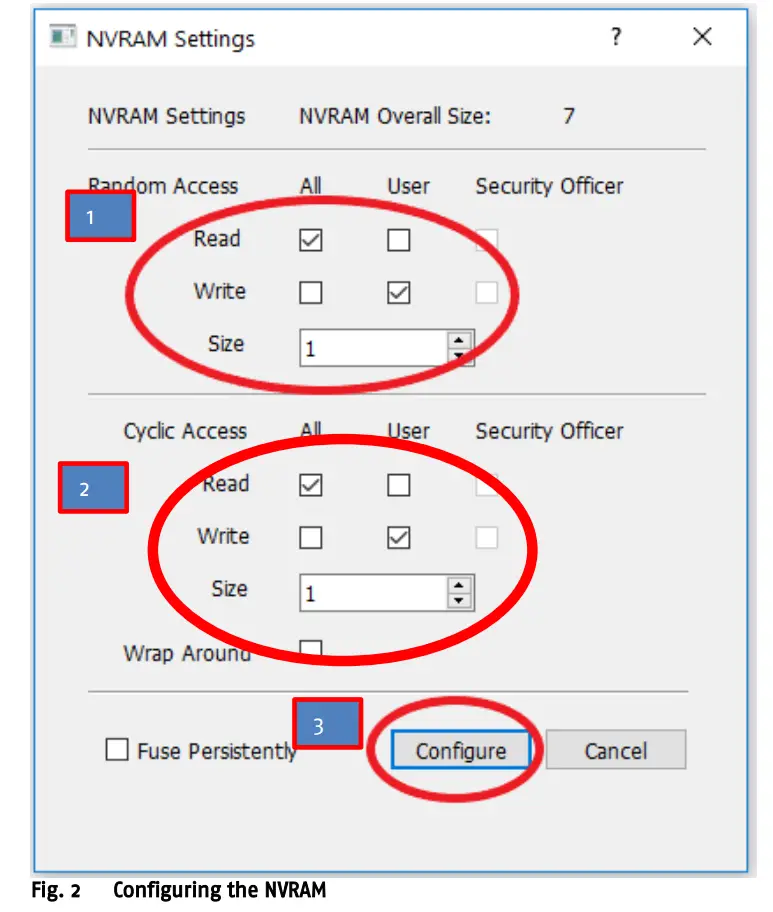The width and height of the screenshot is (773, 912).
Task: Decrease Random Access Size with the down arrow
Action: coord(459,354)
